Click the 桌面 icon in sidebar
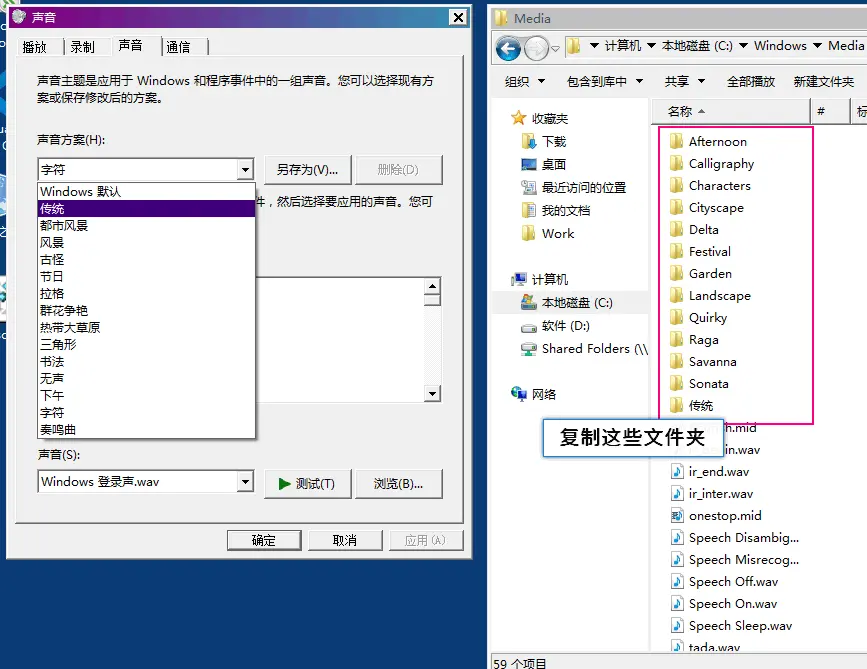The image size is (867, 669). [529, 164]
